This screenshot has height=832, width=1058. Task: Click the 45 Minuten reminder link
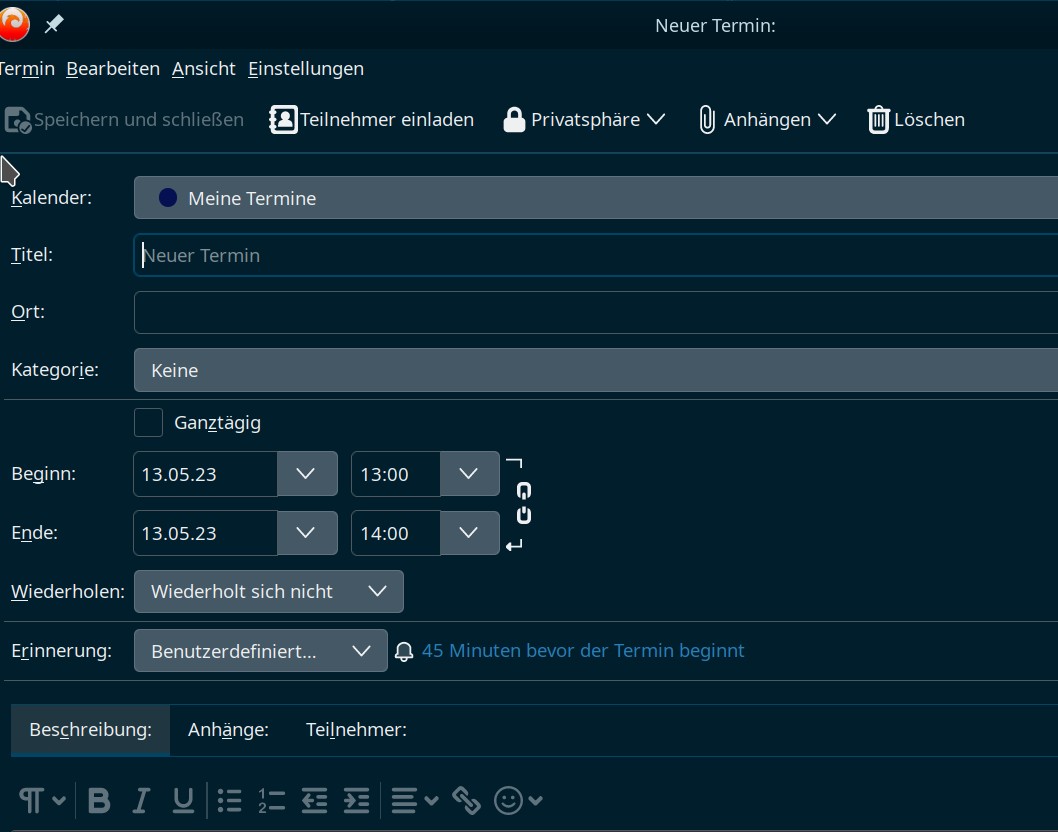click(x=583, y=651)
